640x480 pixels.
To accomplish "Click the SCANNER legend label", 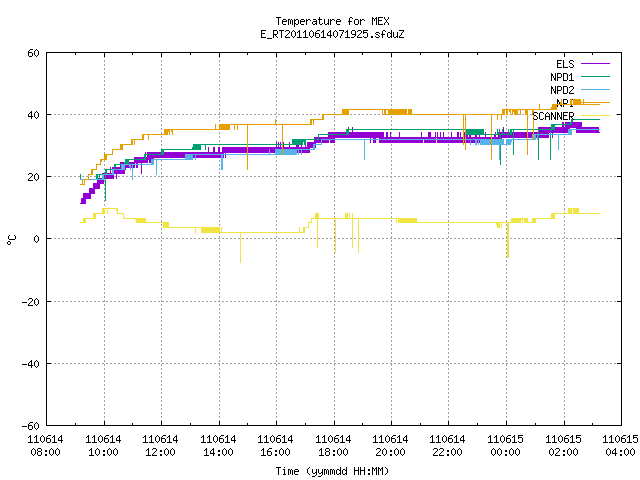I will click(x=553, y=116).
